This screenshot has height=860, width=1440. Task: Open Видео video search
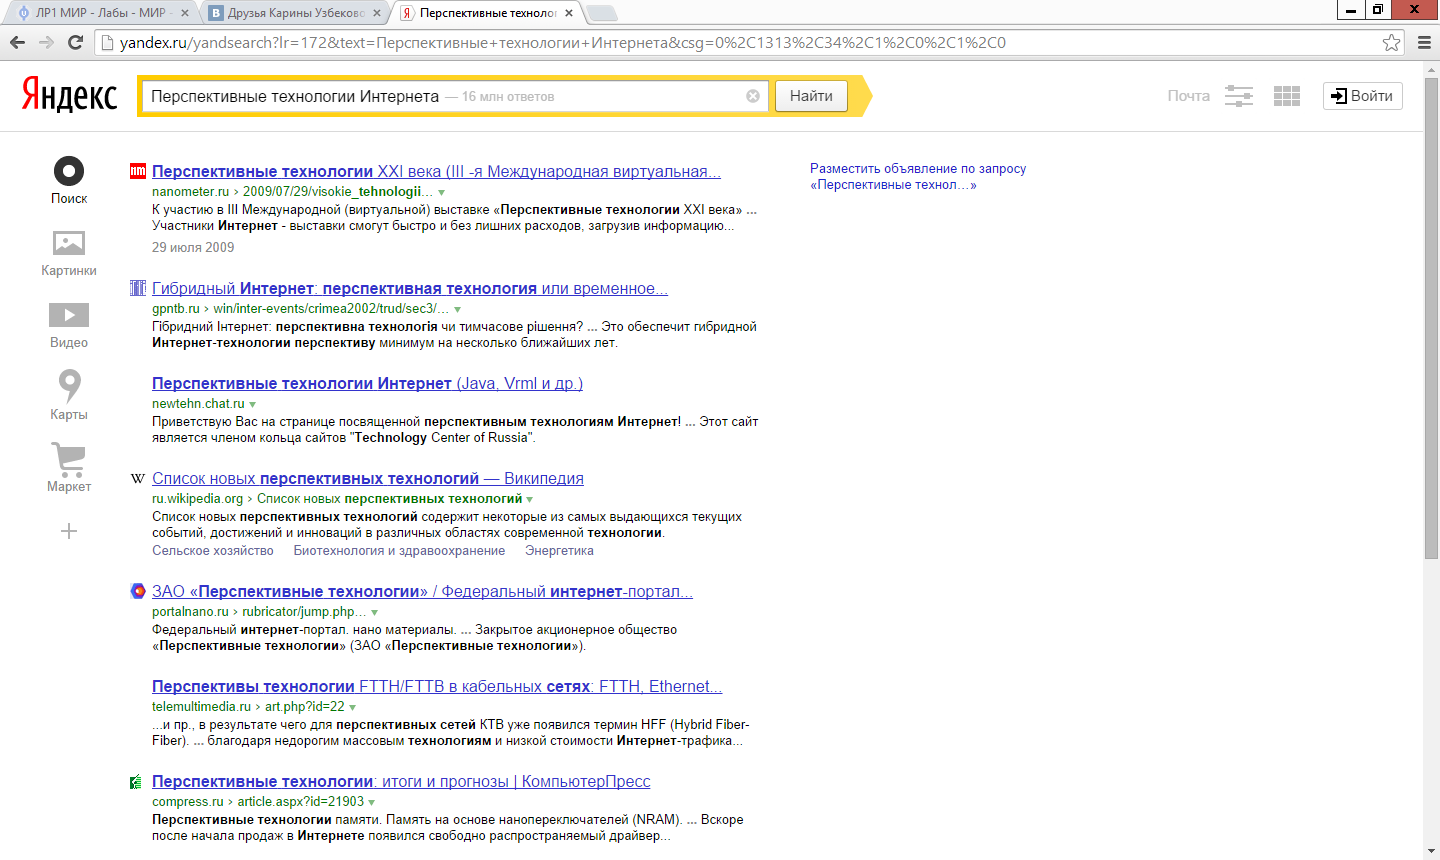point(69,314)
